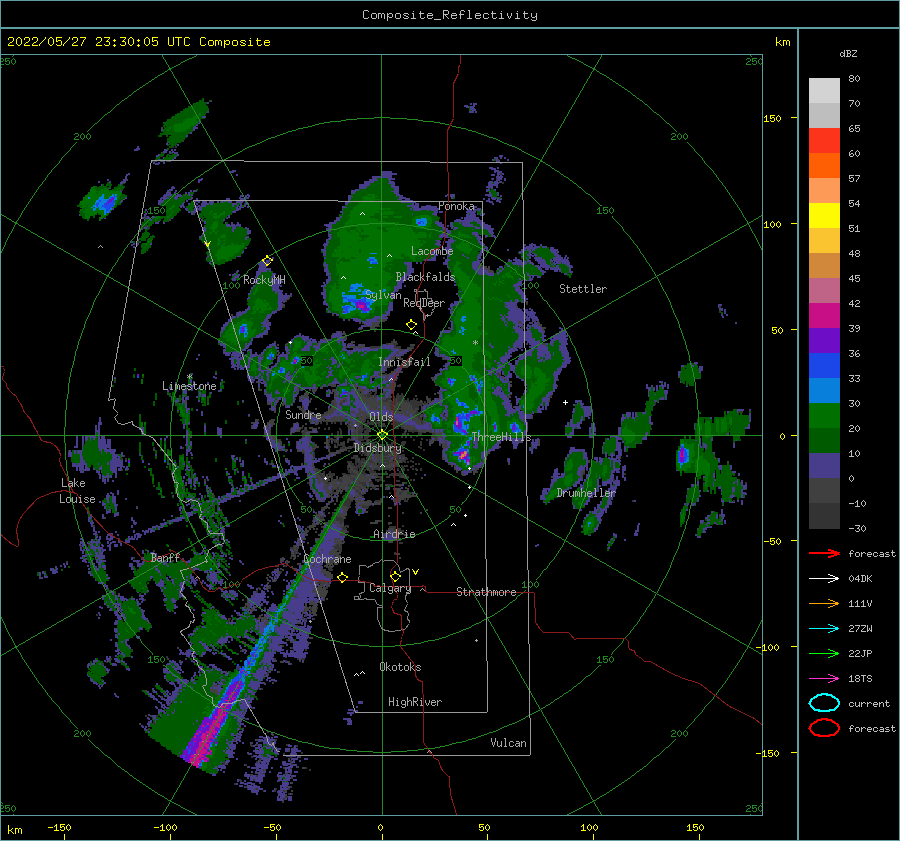Click the yellow diamond marker above Calgary
900x841 pixels.
[395, 576]
